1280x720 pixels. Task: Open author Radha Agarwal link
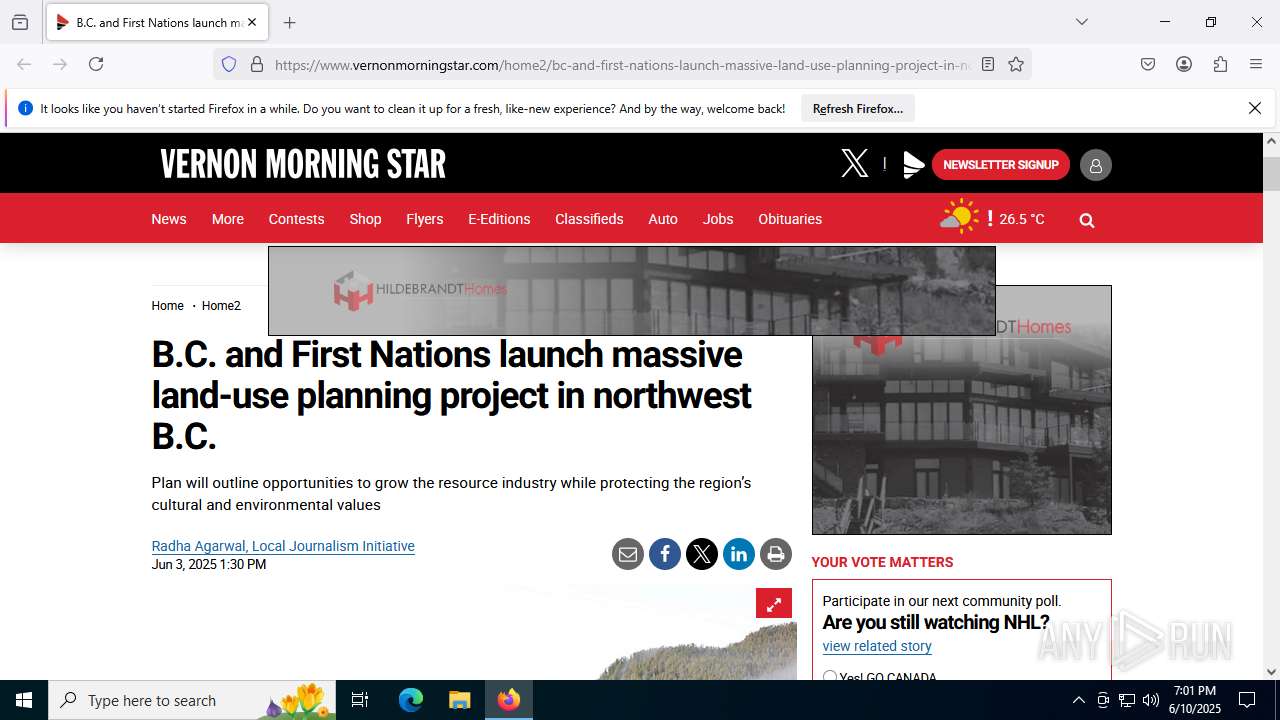coord(283,546)
